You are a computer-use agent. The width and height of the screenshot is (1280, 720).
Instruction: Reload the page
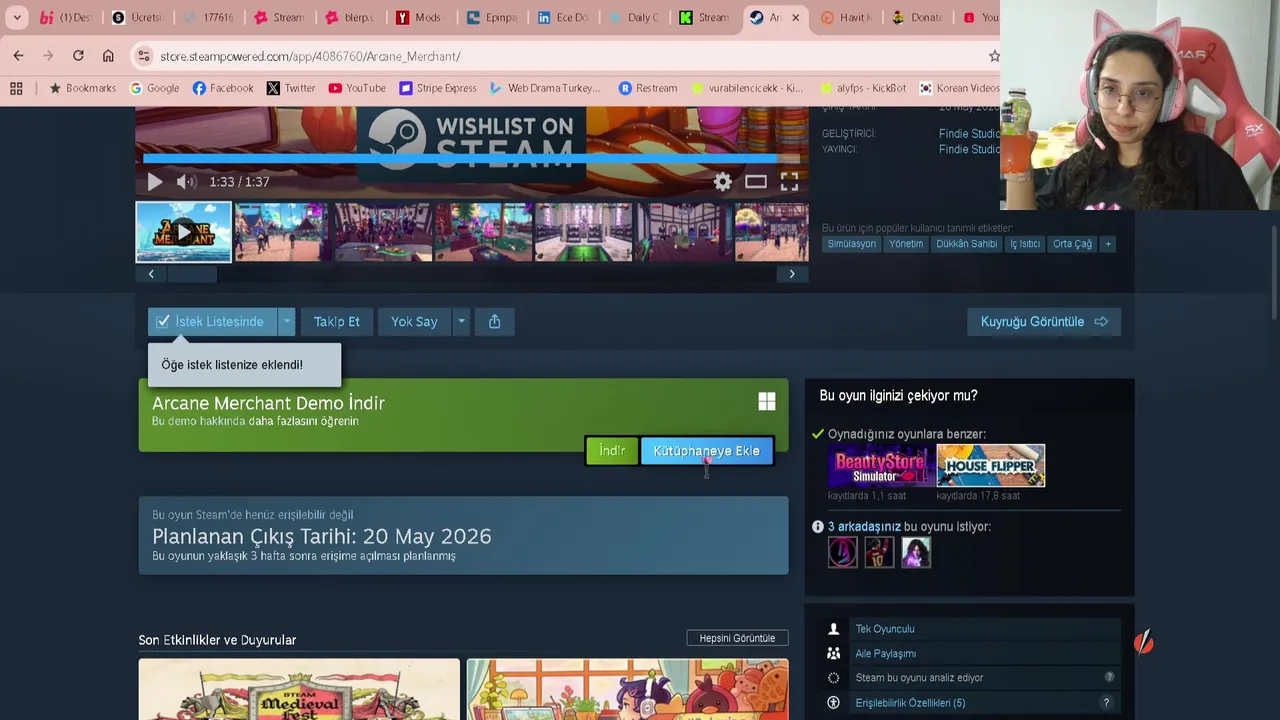tap(78, 56)
